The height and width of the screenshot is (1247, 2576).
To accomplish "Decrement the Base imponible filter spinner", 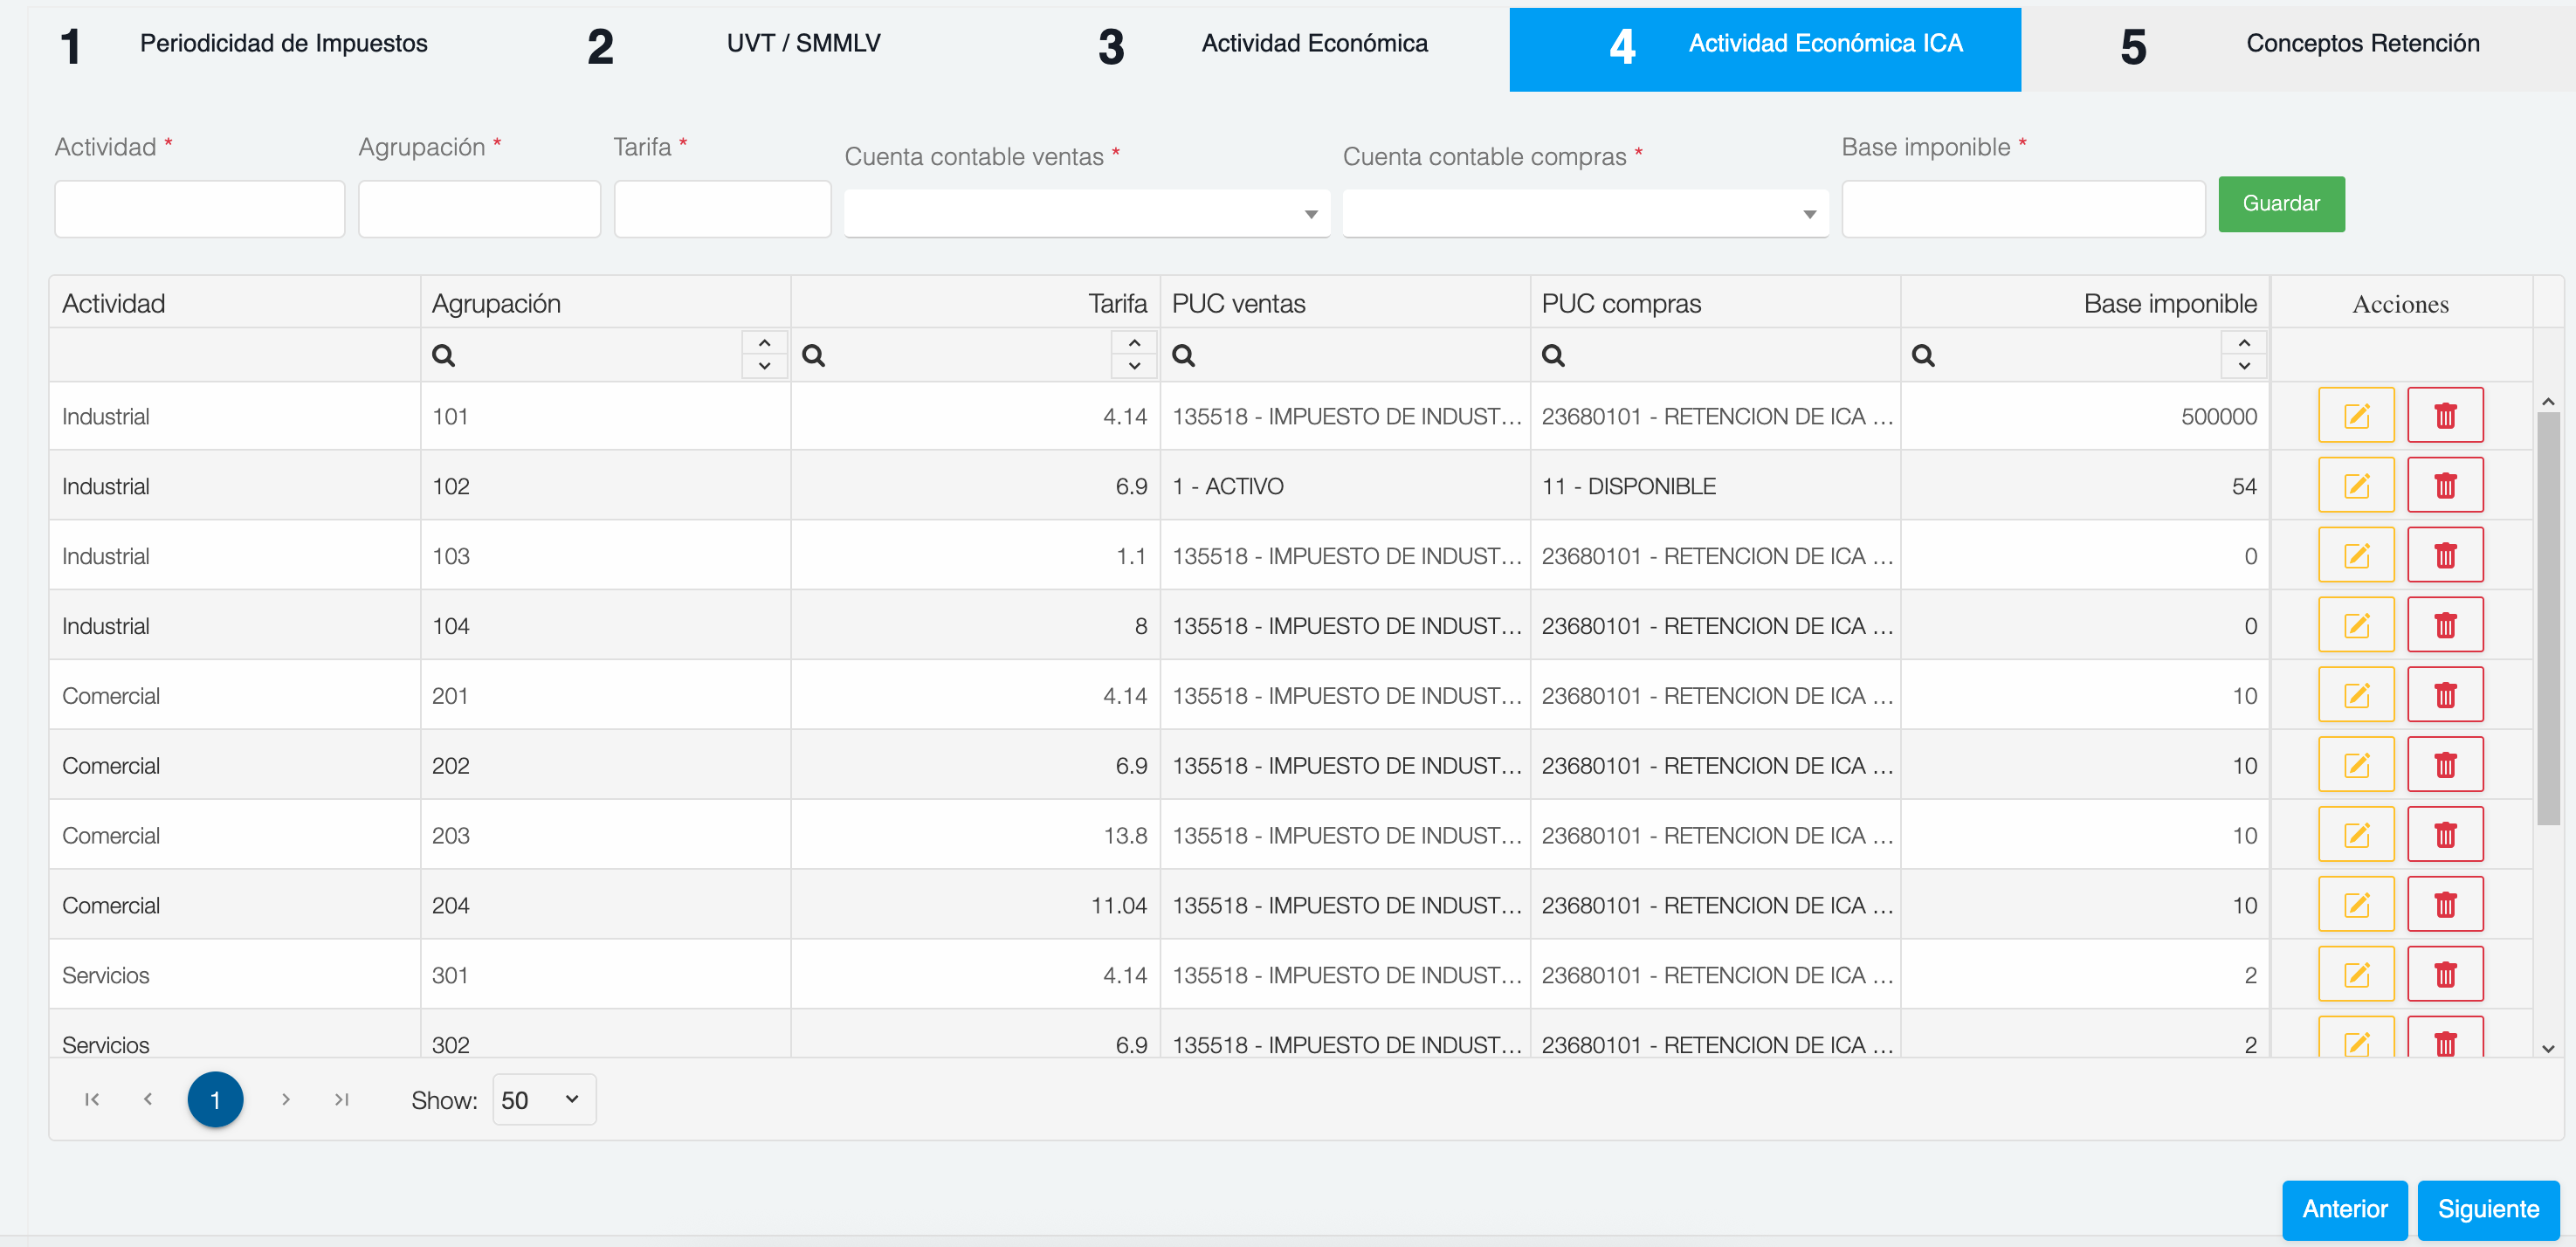I will tap(2244, 367).
